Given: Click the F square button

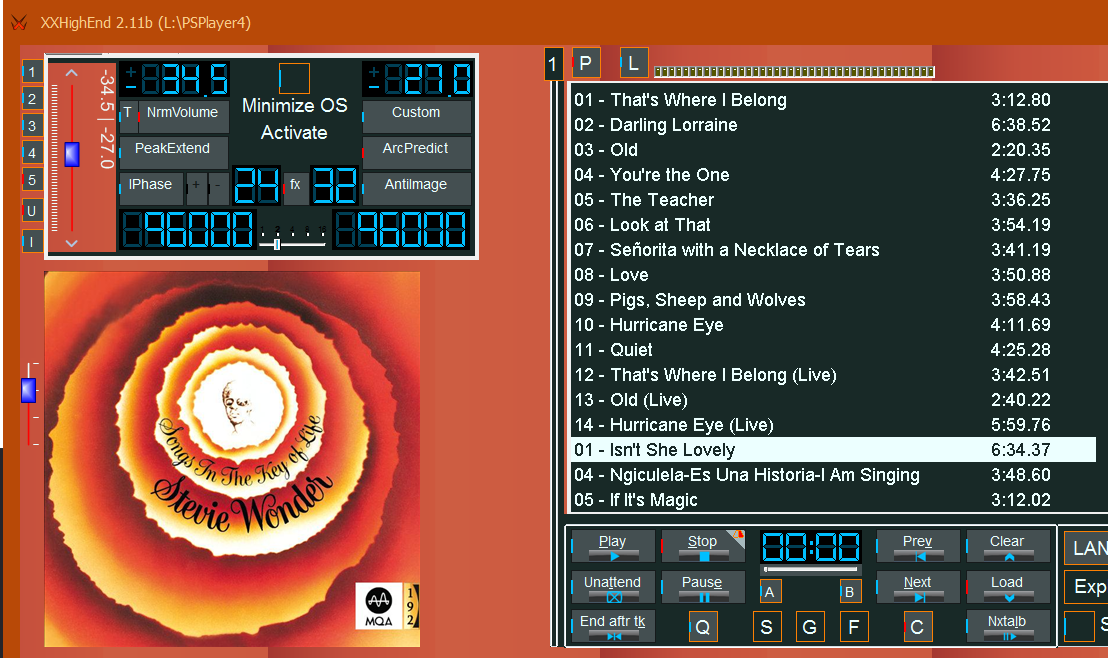Looking at the screenshot, I should click(854, 627).
